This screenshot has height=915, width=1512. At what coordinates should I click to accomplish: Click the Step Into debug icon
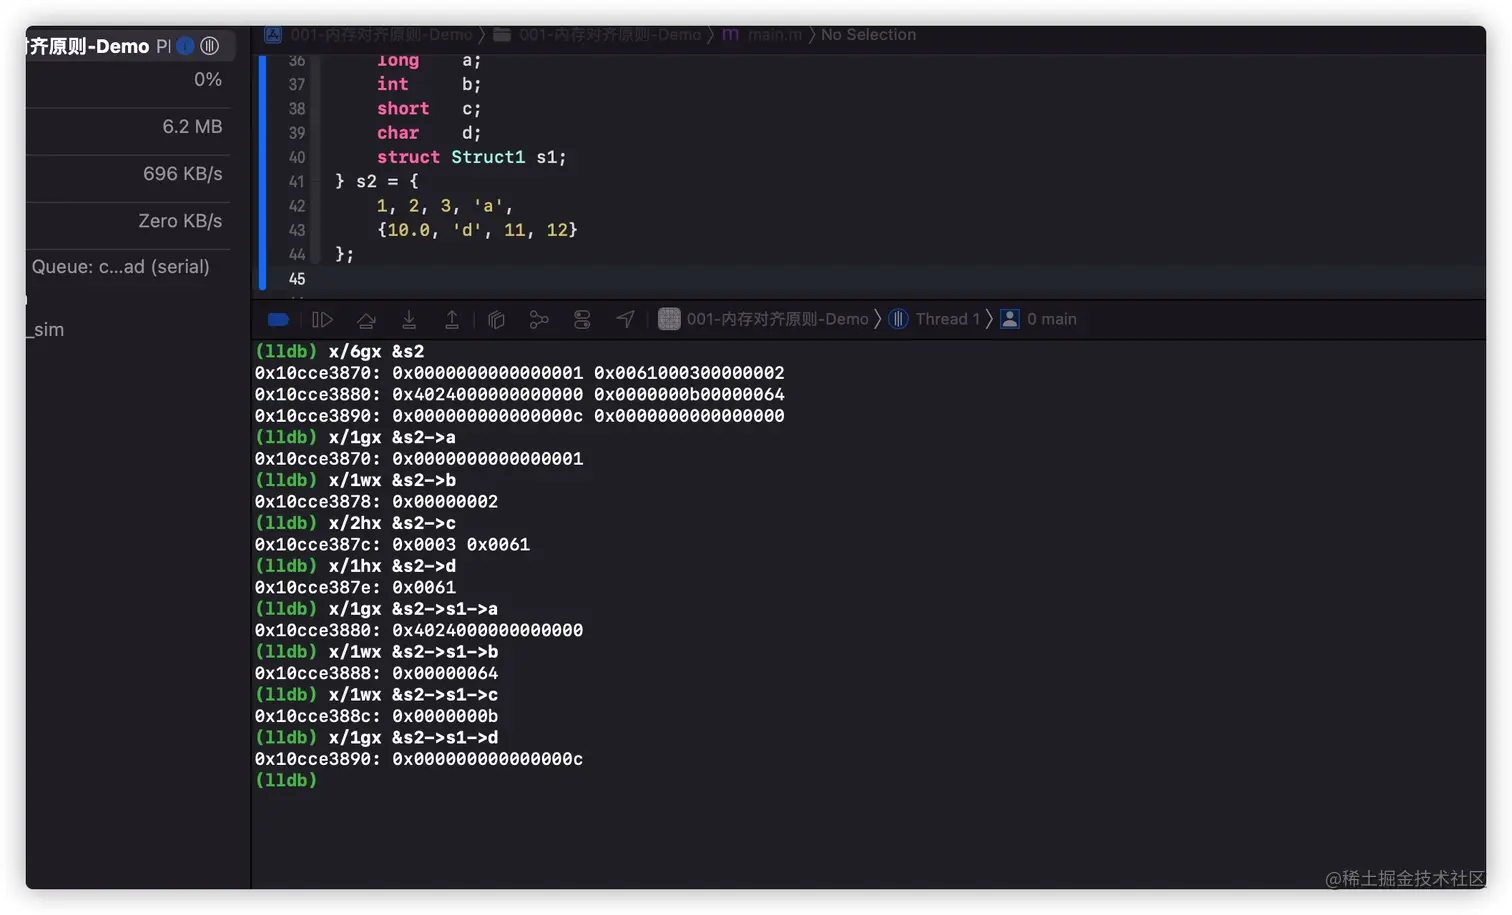click(x=409, y=320)
